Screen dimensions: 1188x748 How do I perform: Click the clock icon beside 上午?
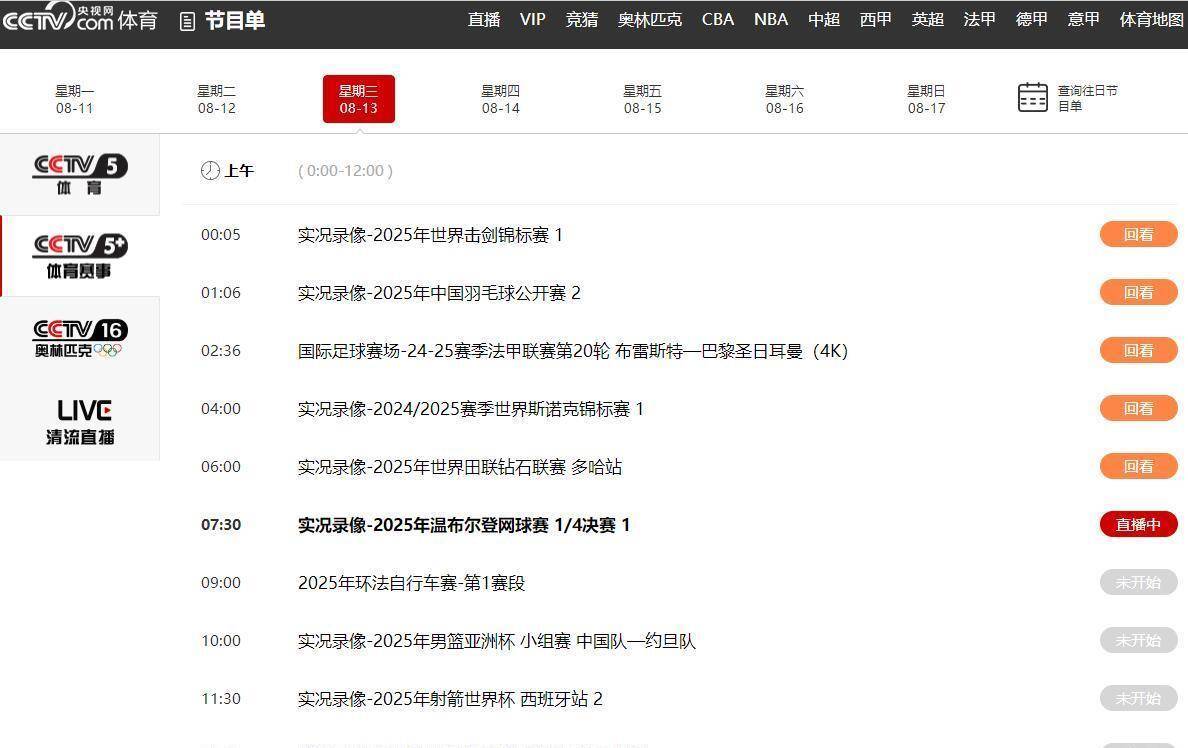pos(210,171)
